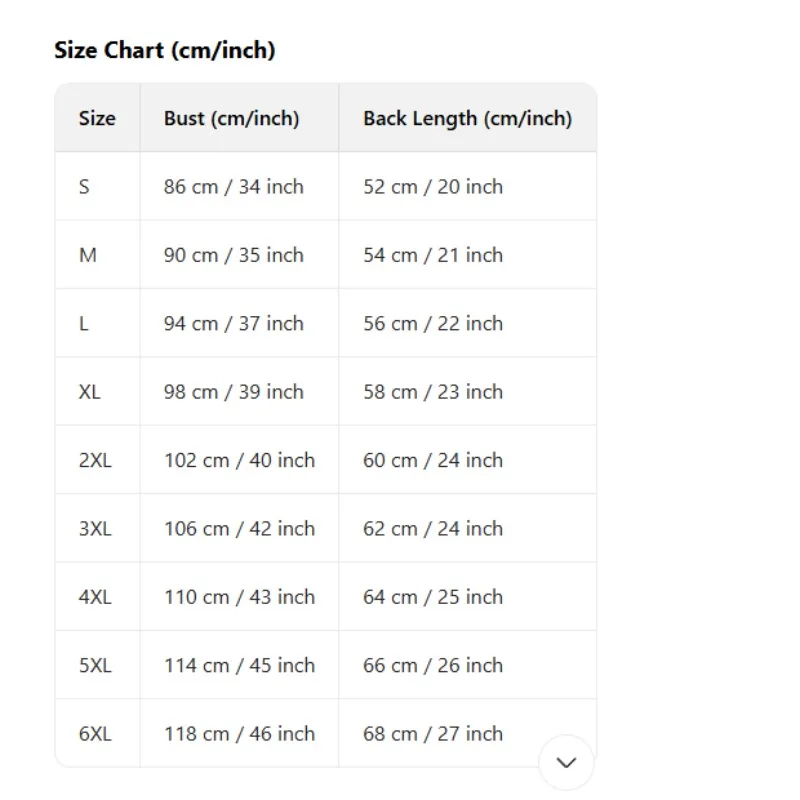The height and width of the screenshot is (800, 800).
Task: Click the 86 cm / 34 inch bust value
Action: pyautogui.click(x=233, y=187)
